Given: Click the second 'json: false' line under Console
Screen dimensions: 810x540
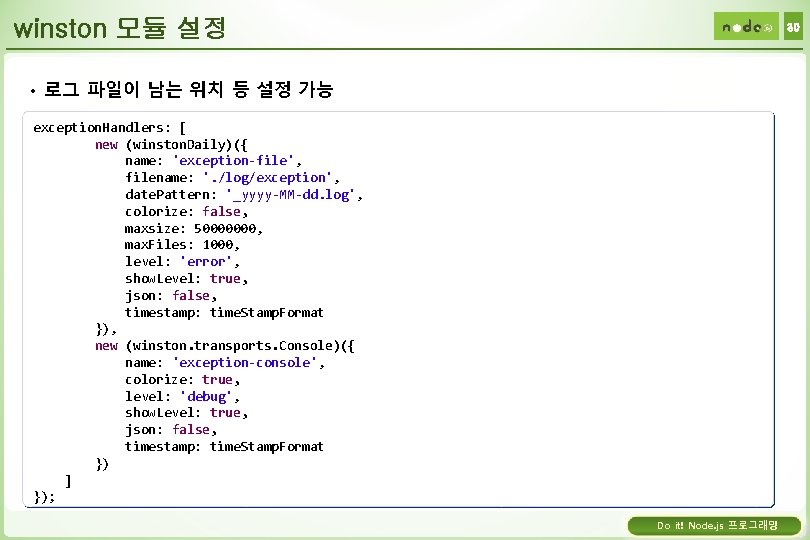Looking at the screenshot, I should click(x=170, y=429).
